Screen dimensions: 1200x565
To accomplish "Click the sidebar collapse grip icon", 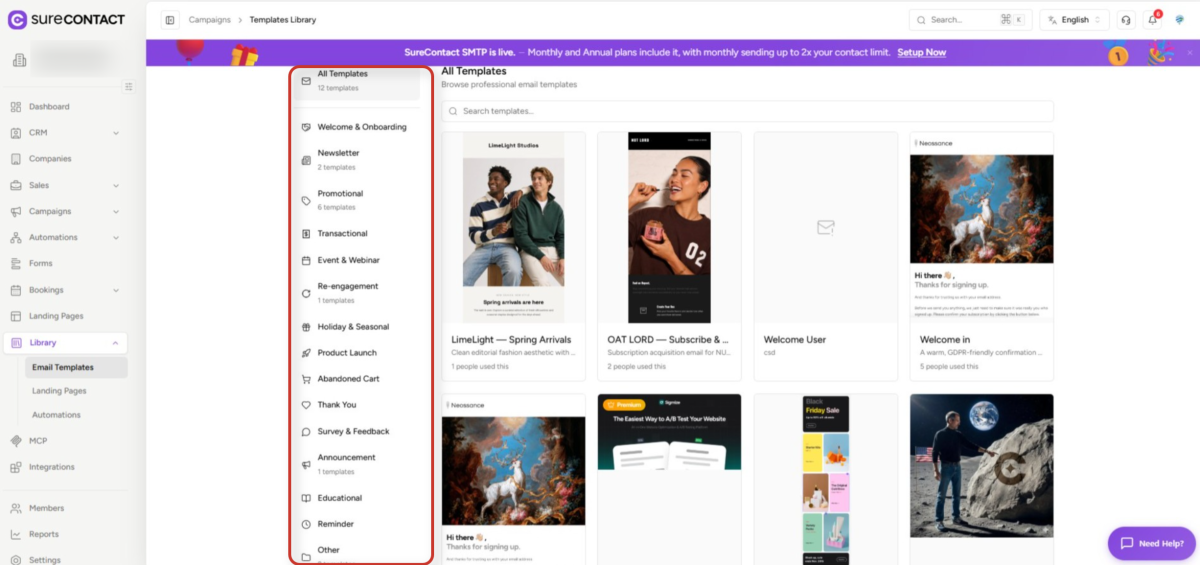I will coord(128,87).
